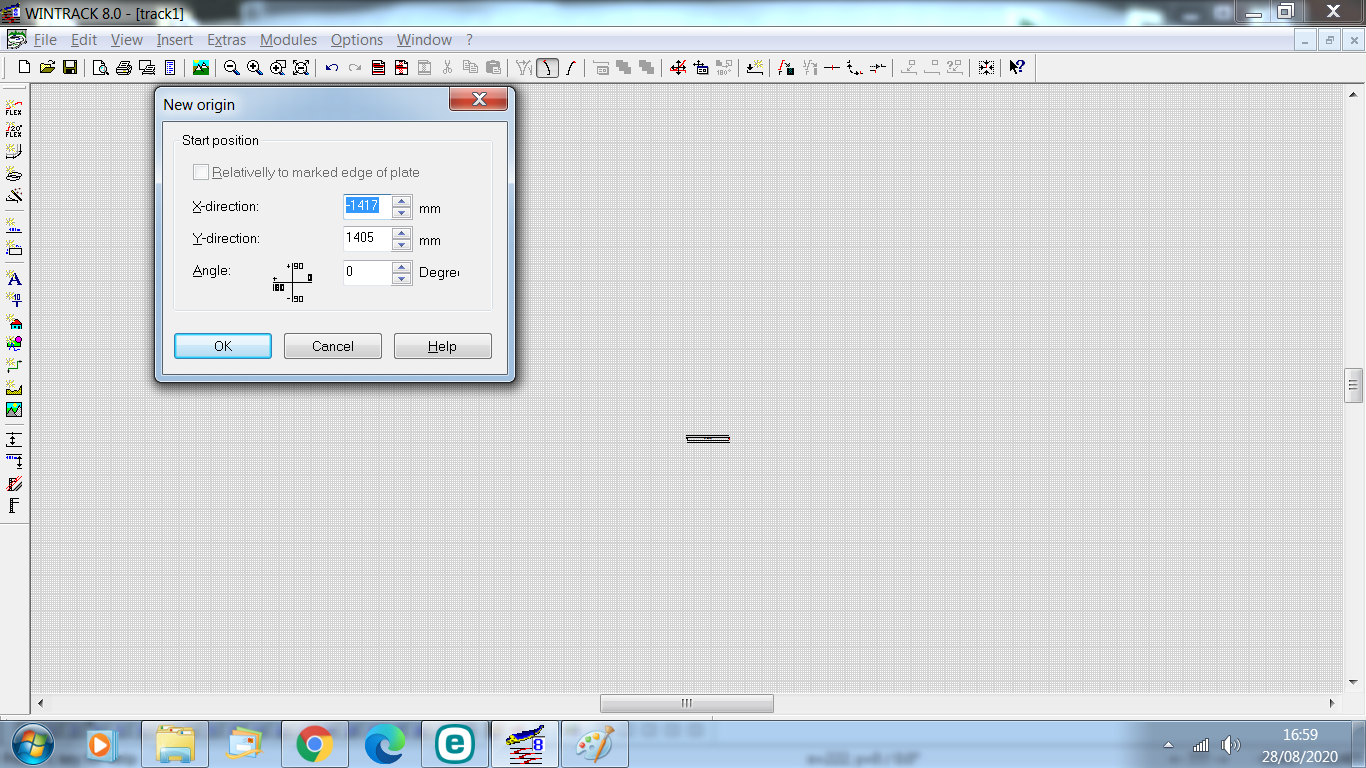Save the track plan with floppy icon
The image size is (1366, 768).
70,68
